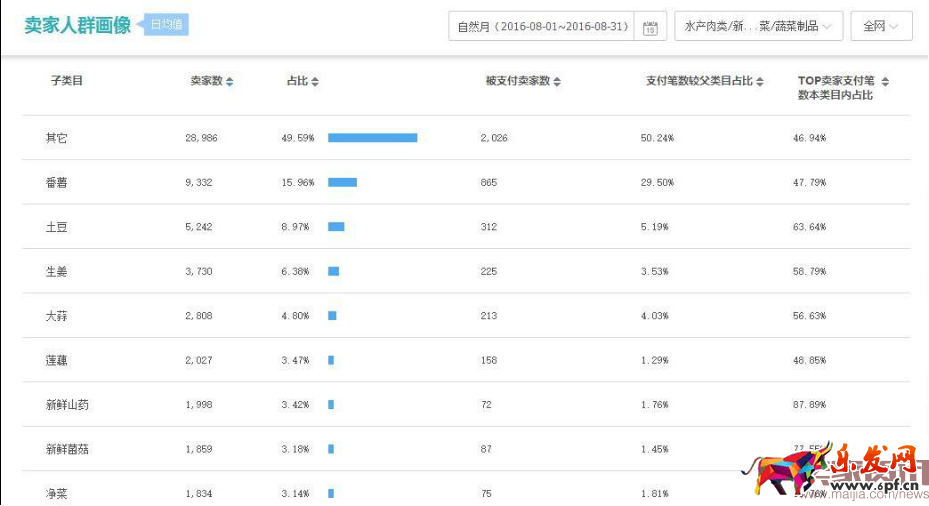Click the 子类目 column header
This screenshot has width=929, height=506.
[66, 81]
